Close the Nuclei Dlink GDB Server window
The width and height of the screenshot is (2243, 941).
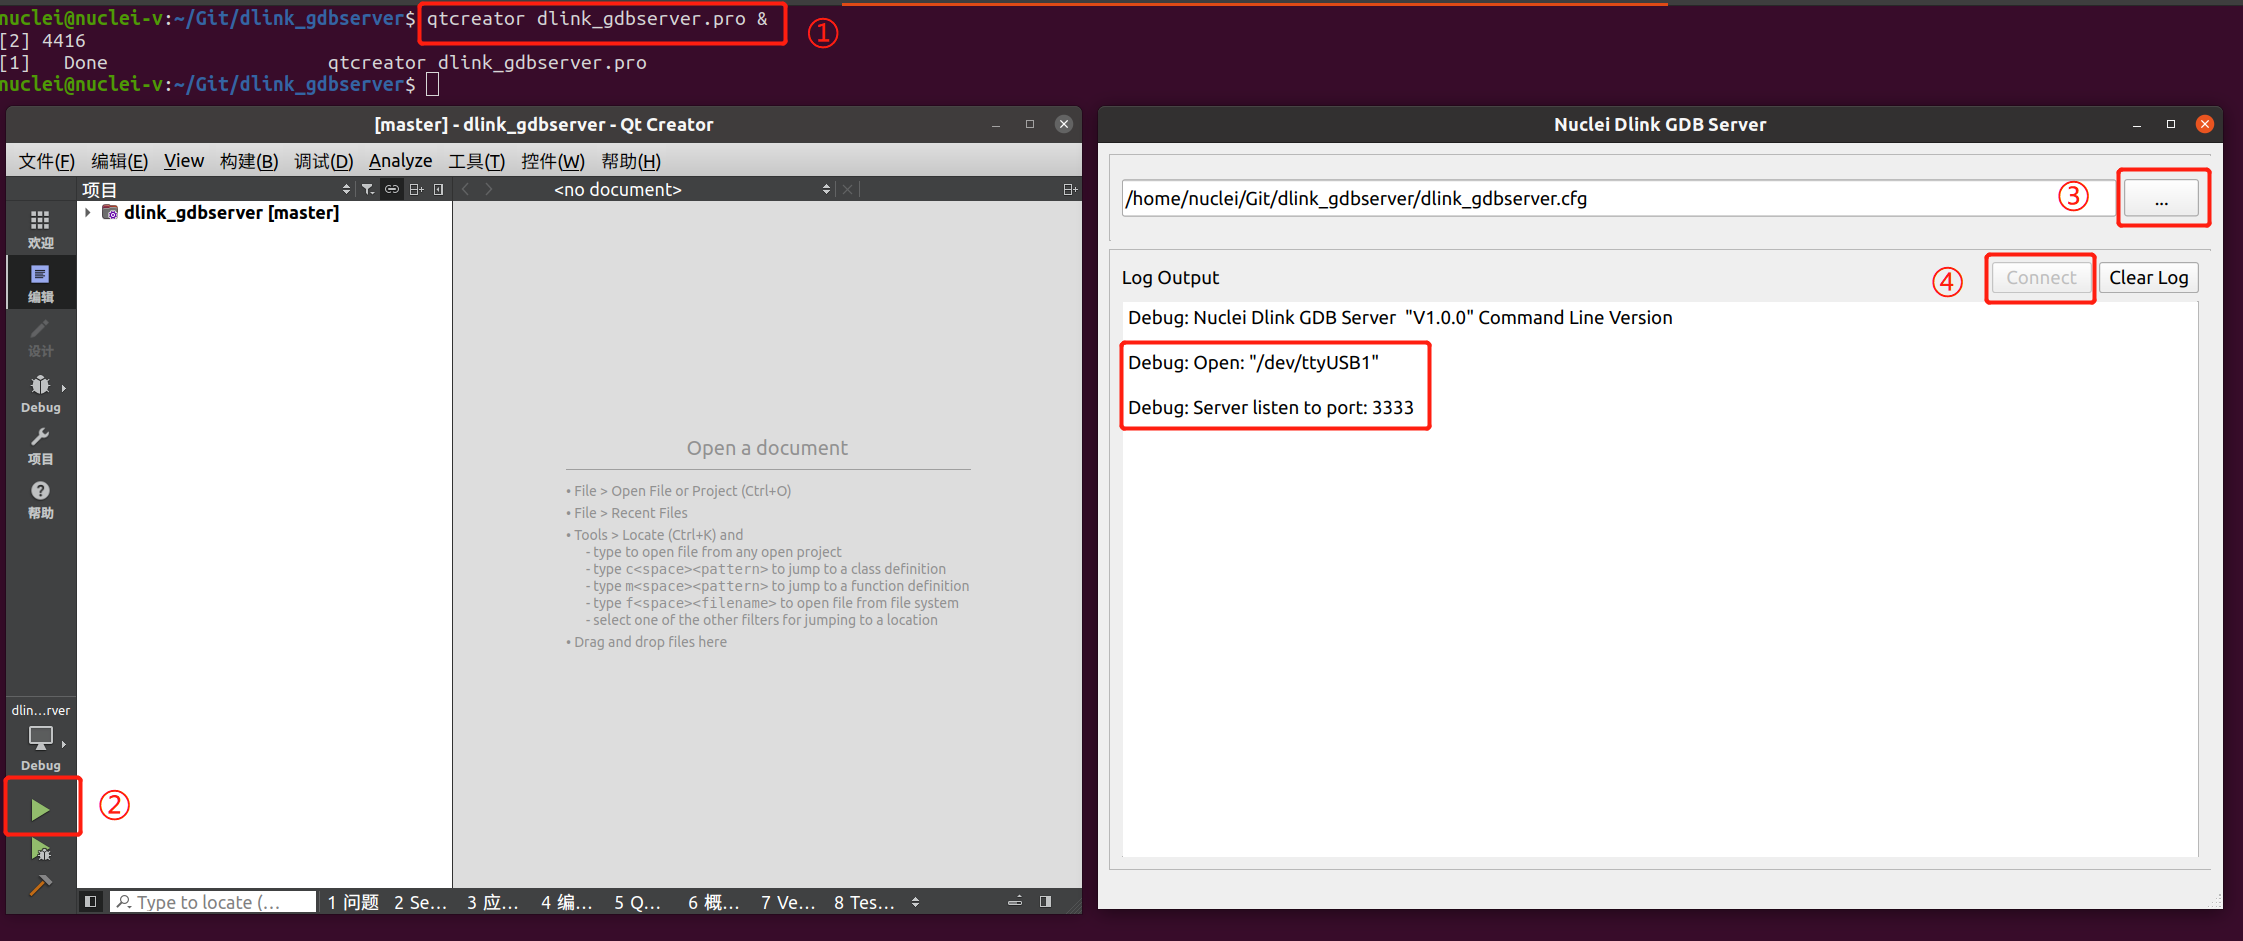click(x=2205, y=124)
